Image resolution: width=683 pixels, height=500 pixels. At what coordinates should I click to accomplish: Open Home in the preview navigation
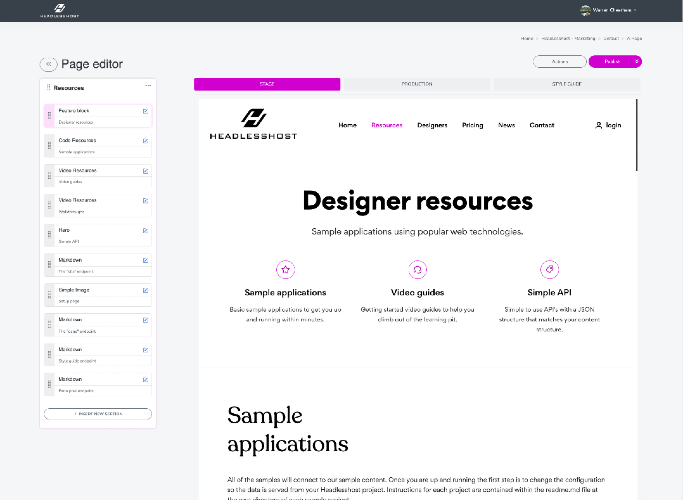click(x=348, y=125)
